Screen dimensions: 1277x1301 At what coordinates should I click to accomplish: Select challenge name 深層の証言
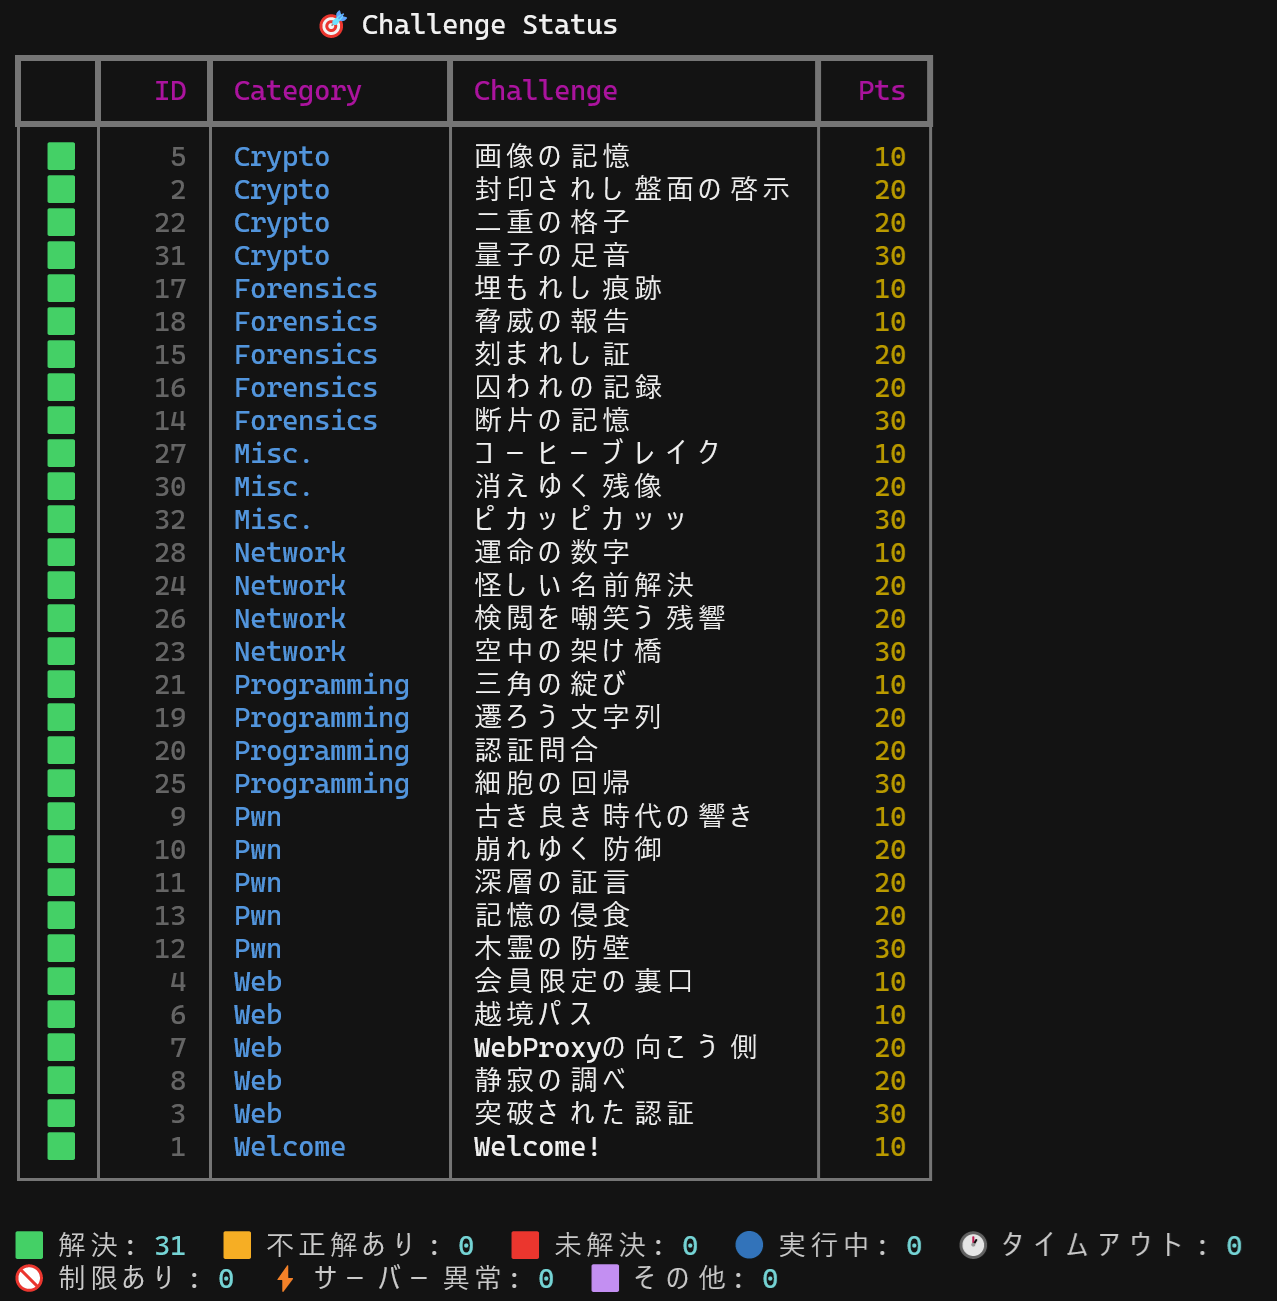553,882
